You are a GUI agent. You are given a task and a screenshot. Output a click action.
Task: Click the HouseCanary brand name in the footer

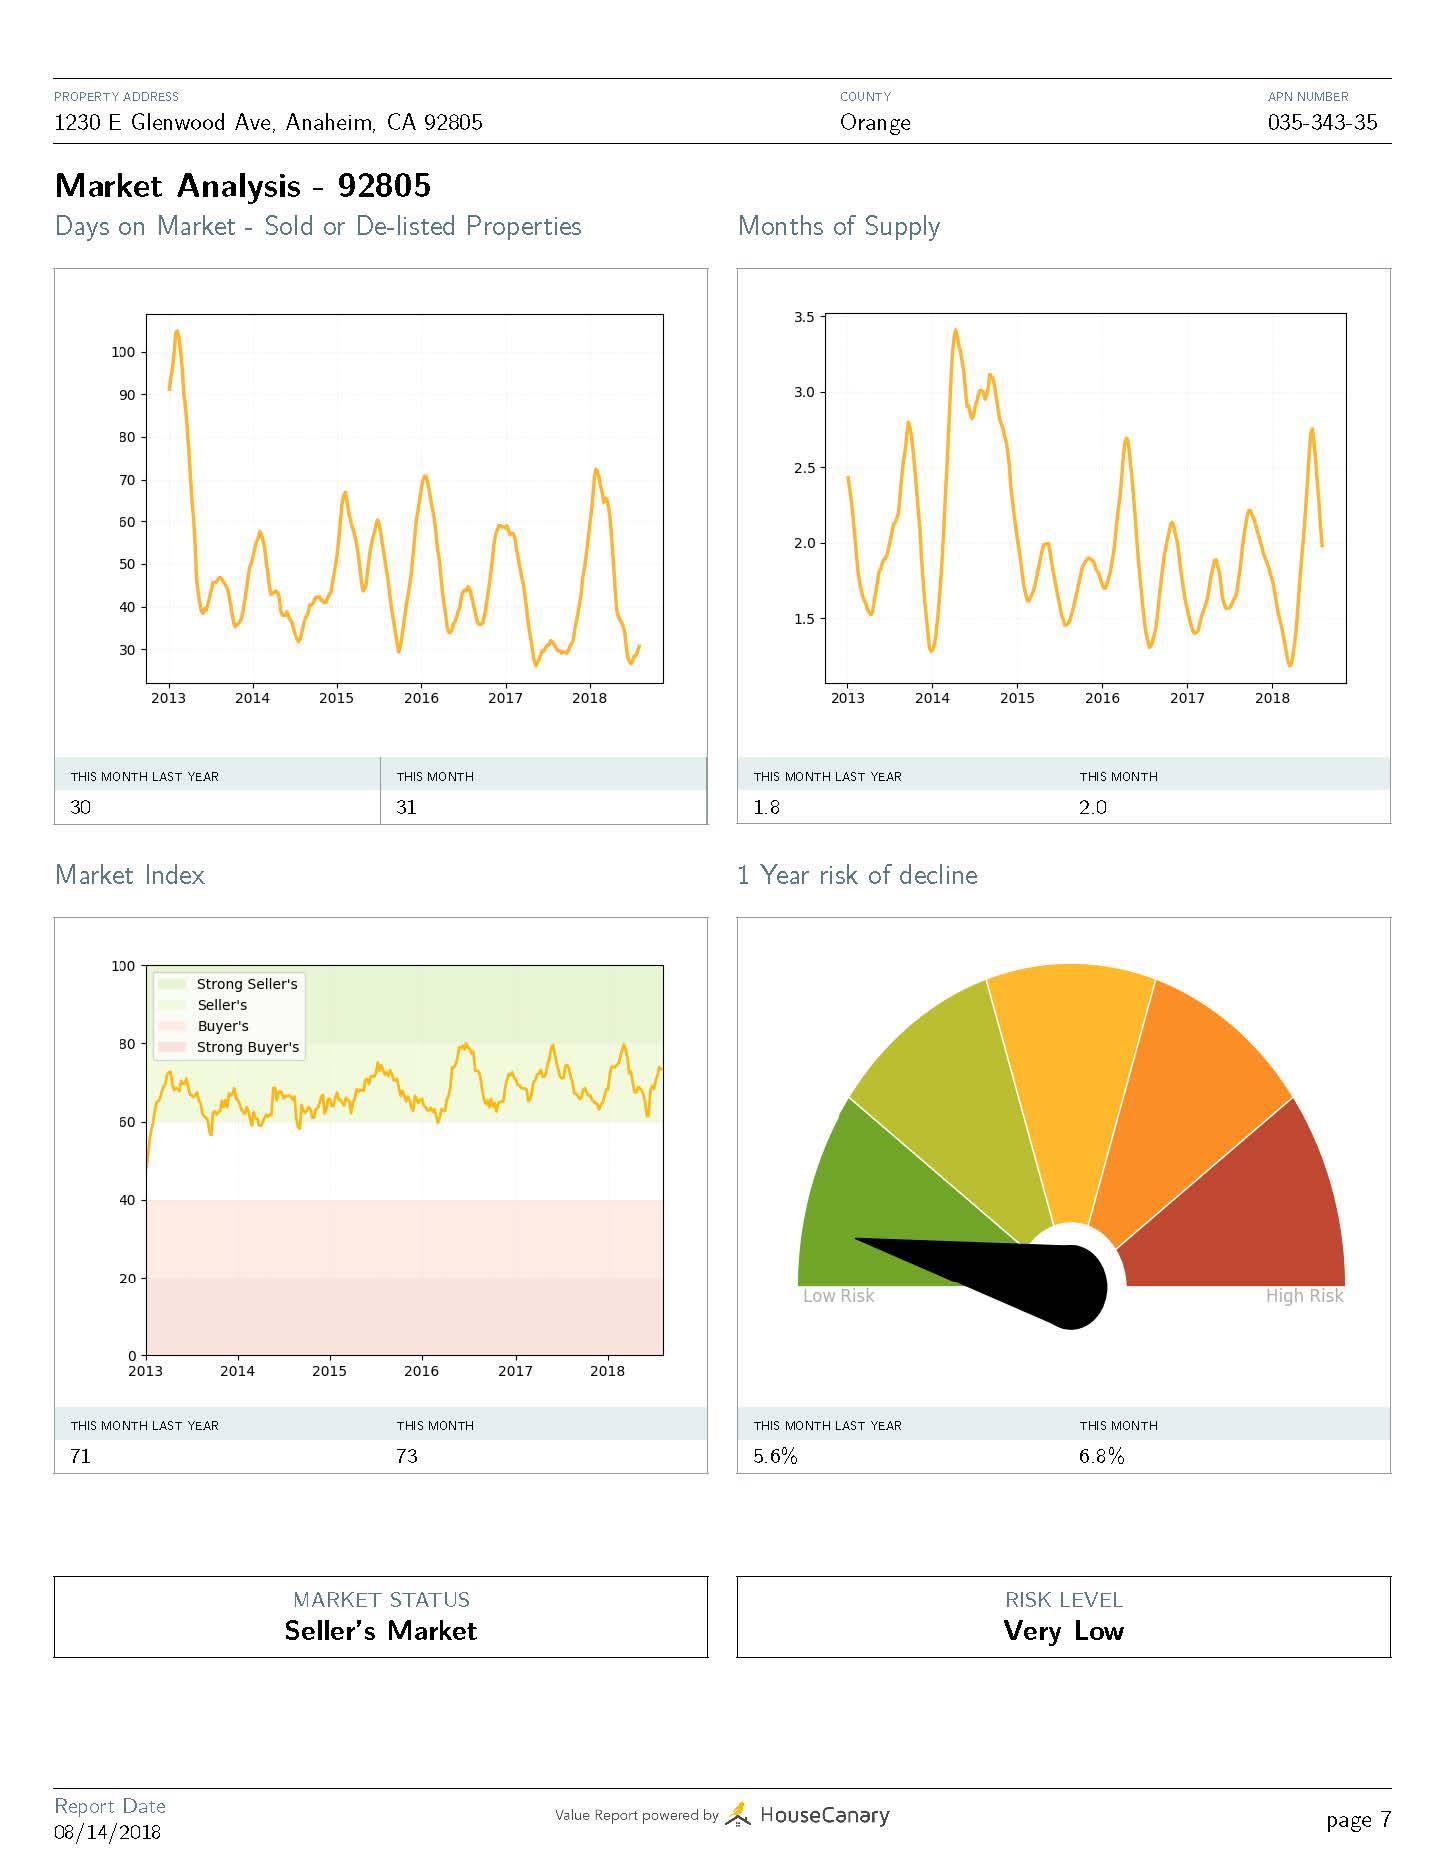click(824, 1814)
